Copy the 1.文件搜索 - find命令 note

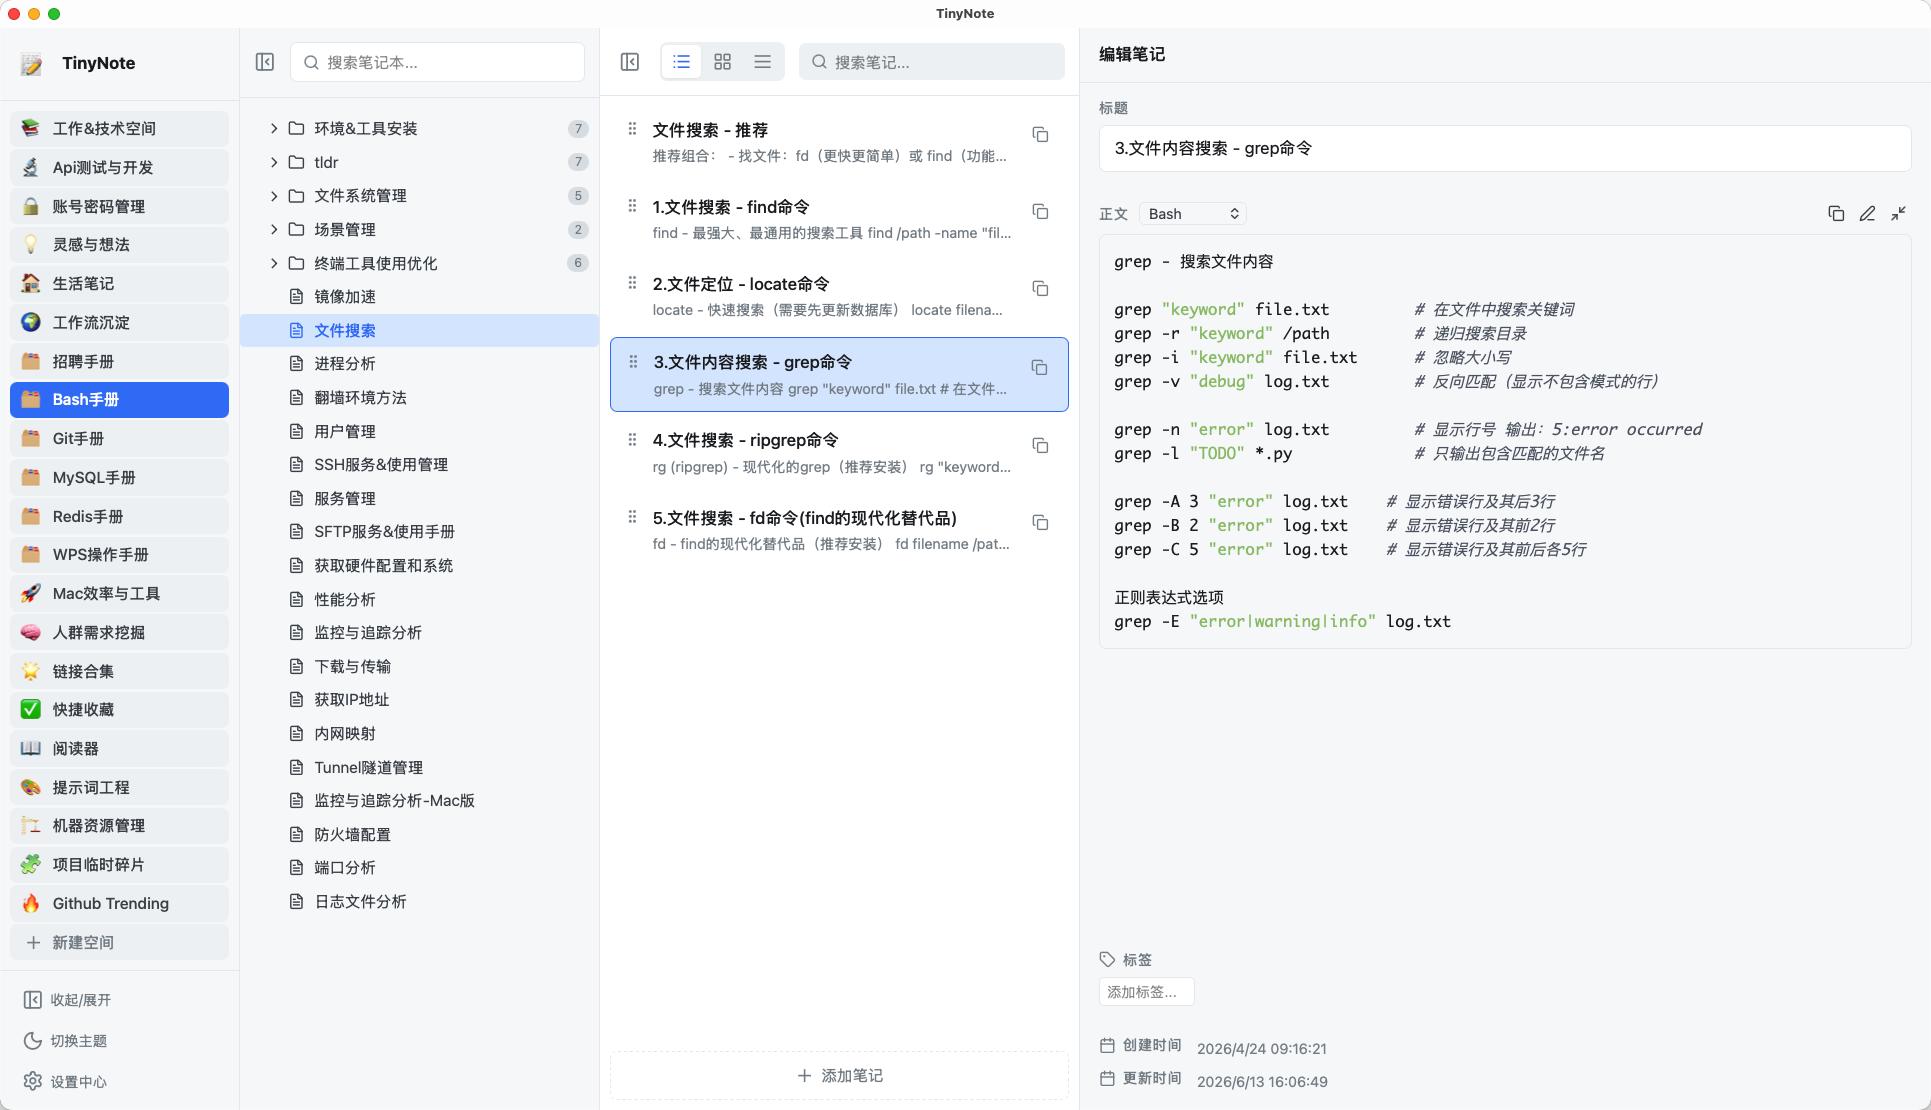1040,211
